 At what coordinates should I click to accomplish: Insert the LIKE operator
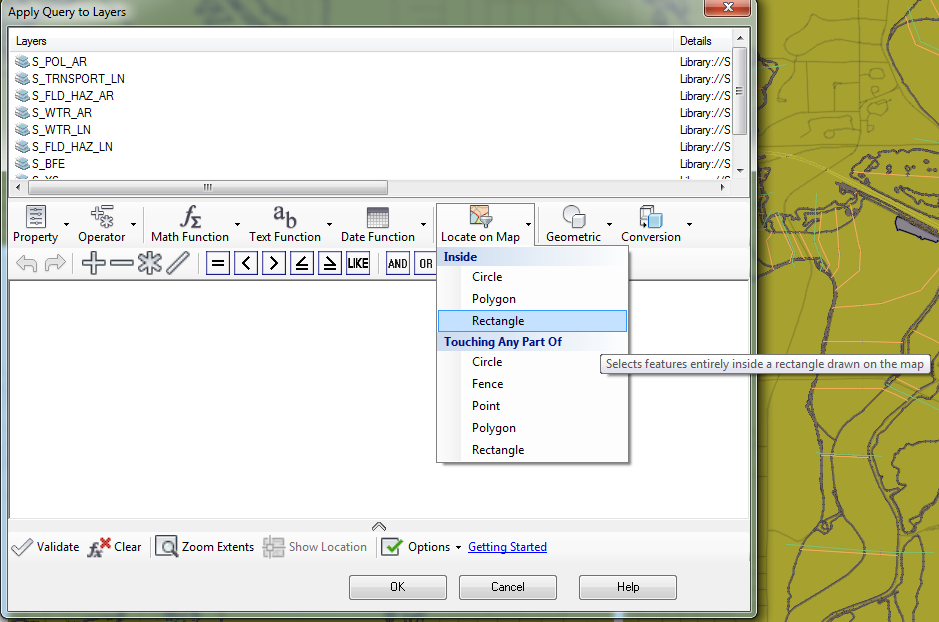click(x=358, y=263)
